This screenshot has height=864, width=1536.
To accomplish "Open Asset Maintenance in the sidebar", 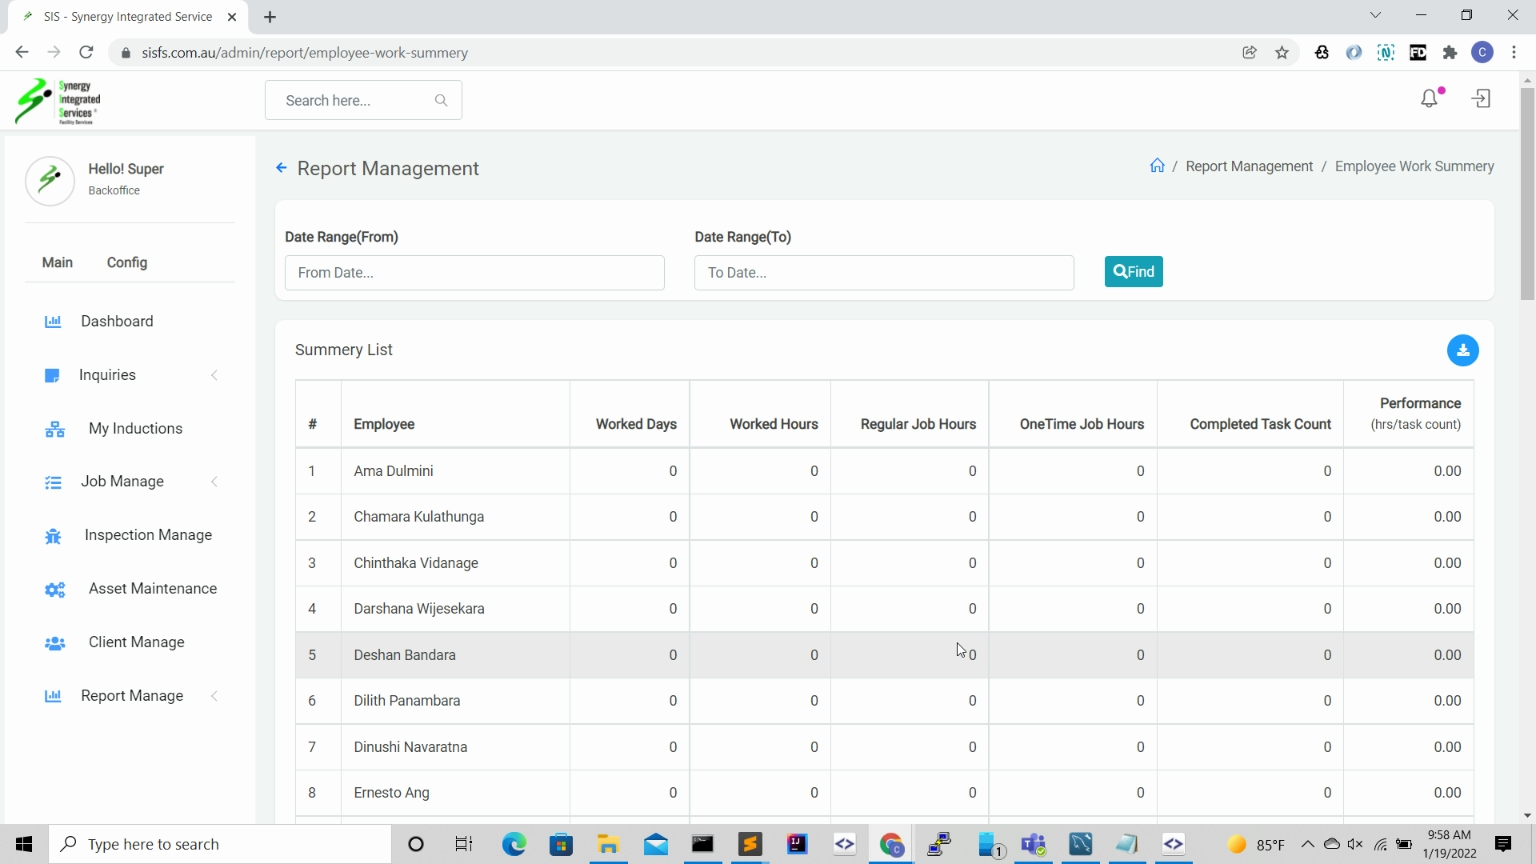I will point(152,589).
